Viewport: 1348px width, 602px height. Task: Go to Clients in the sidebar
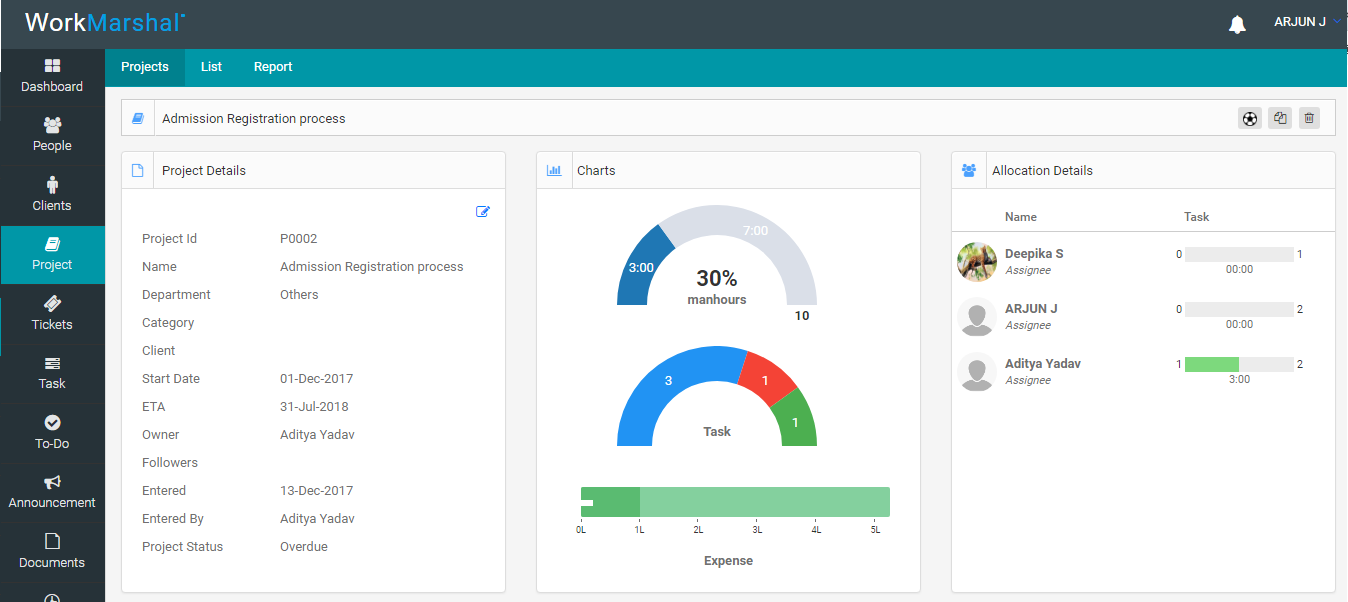(52, 195)
